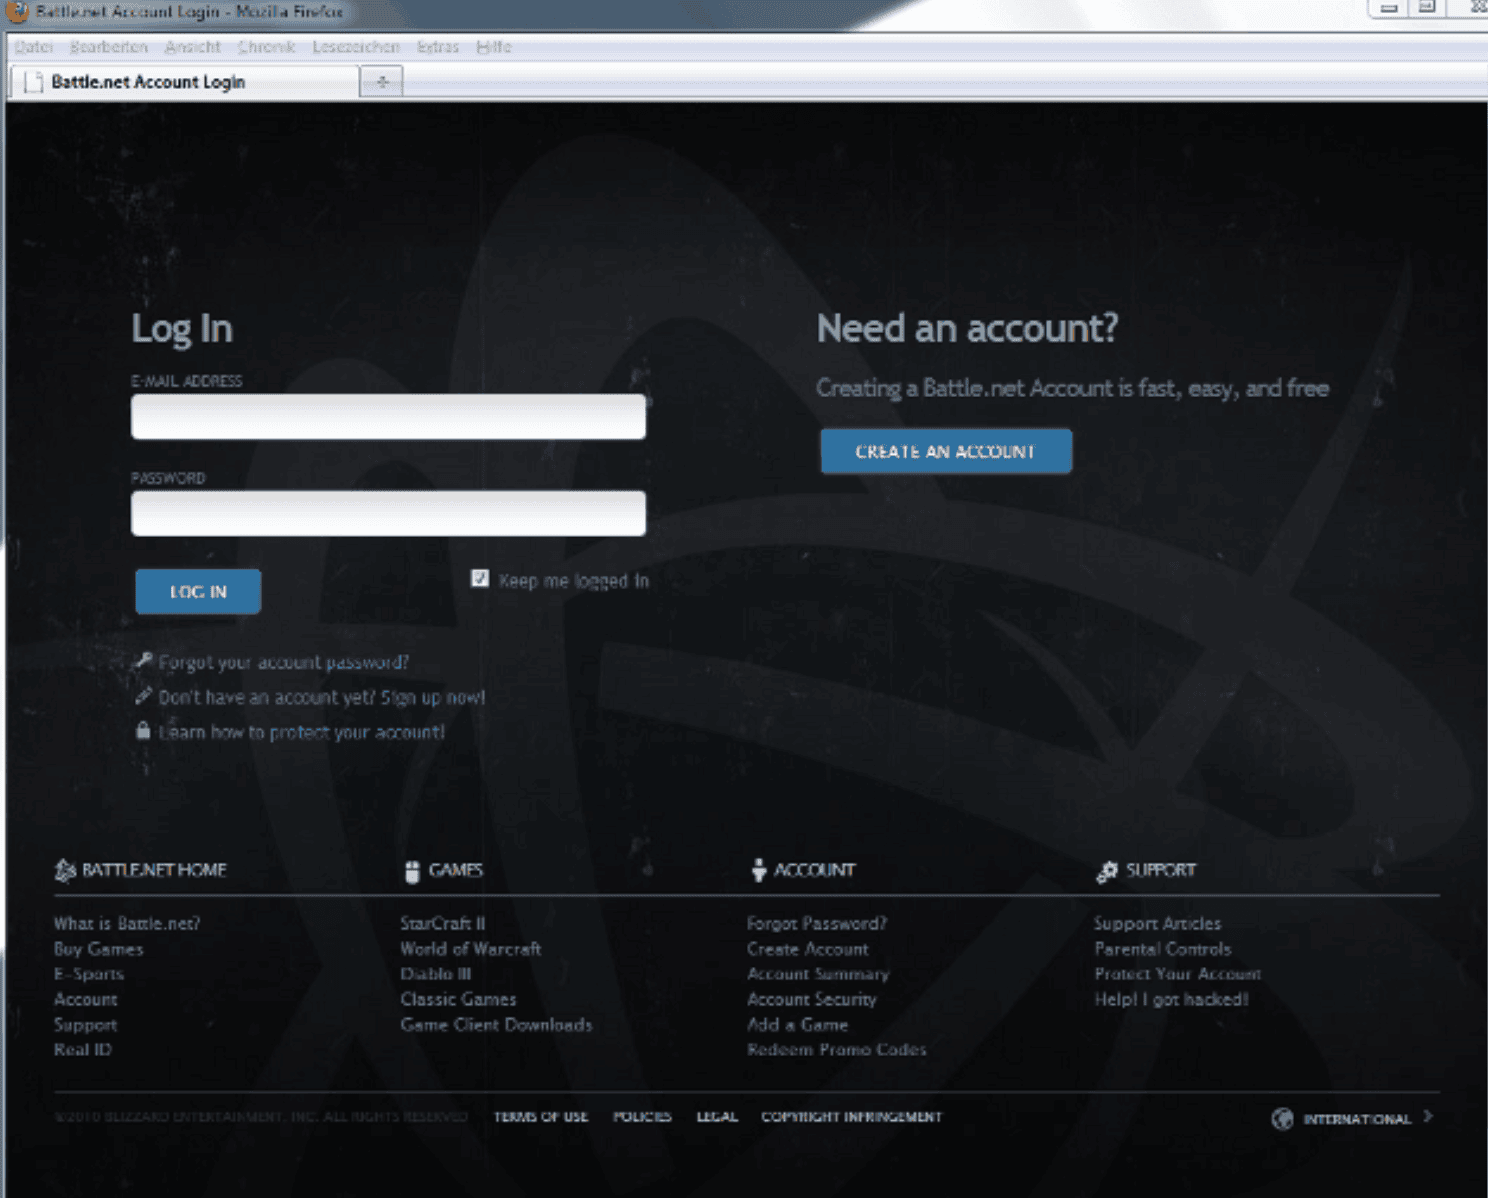The height and width of the screenshot is (1198, 1488).
Task: Click the Support footer gear icon
Action: point(1106,871)
